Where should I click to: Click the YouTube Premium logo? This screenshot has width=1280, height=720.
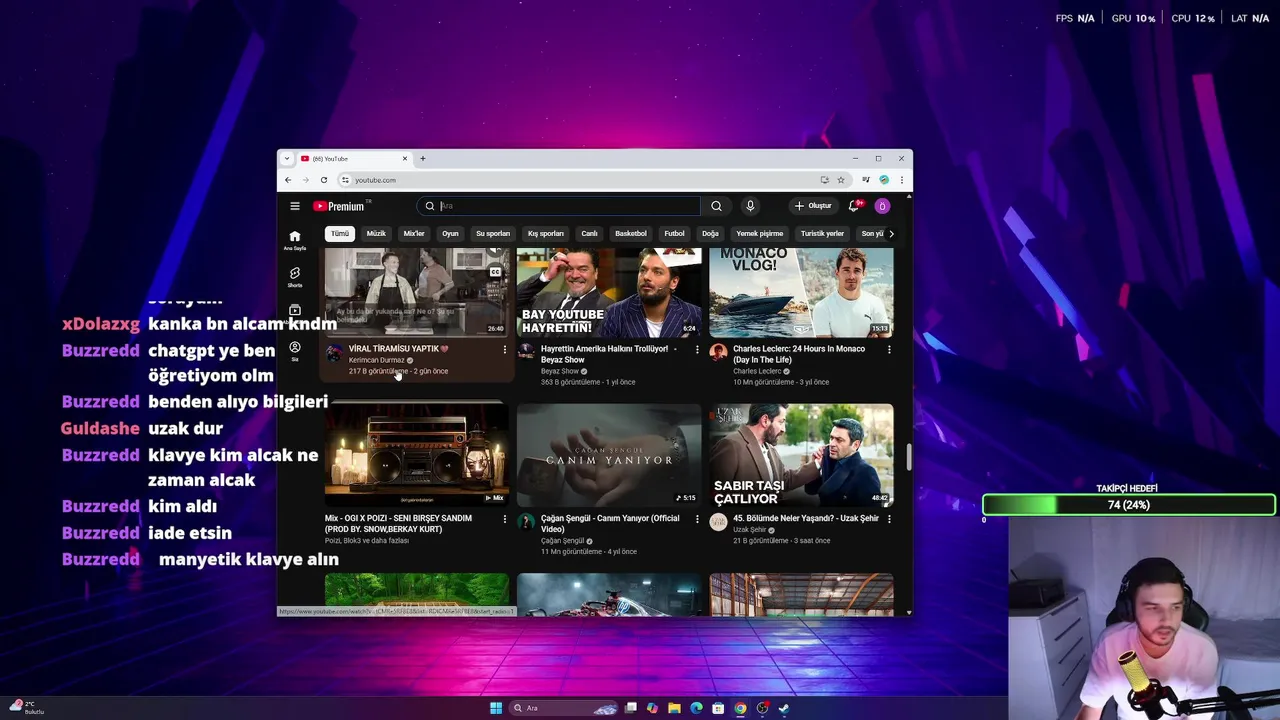pos(341,206)
